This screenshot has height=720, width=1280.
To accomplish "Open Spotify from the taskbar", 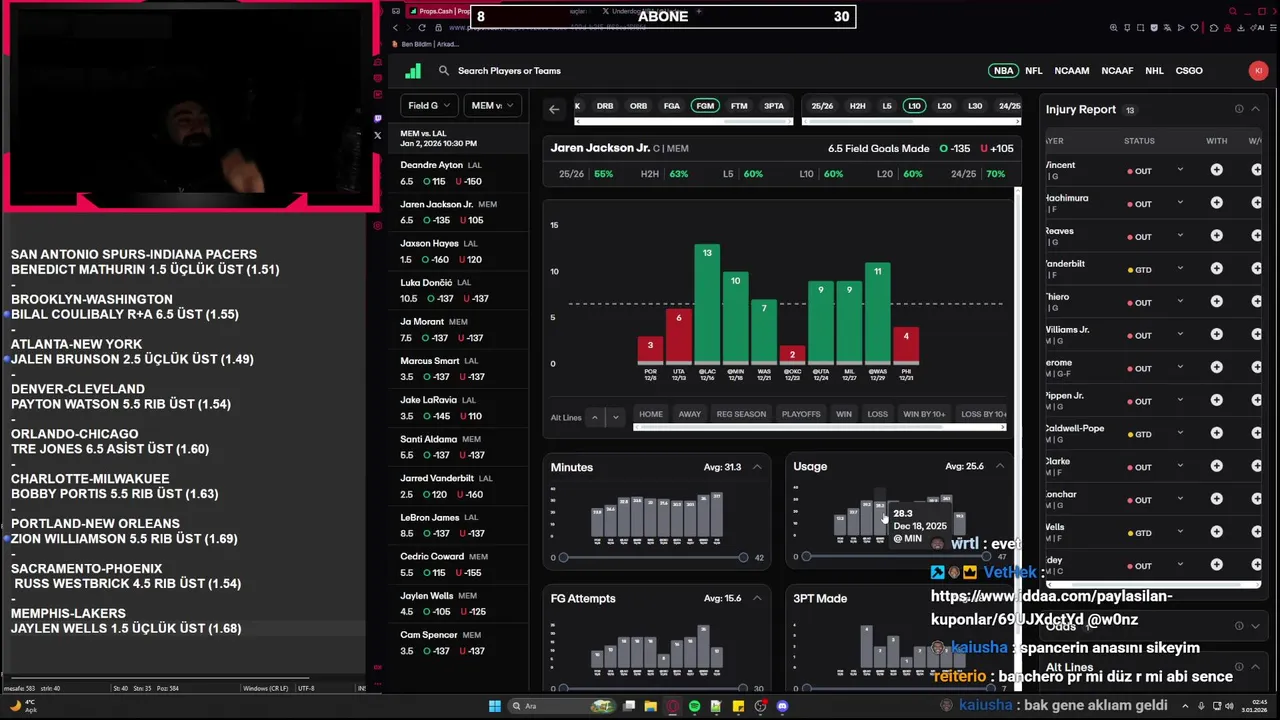I will 694,706.
